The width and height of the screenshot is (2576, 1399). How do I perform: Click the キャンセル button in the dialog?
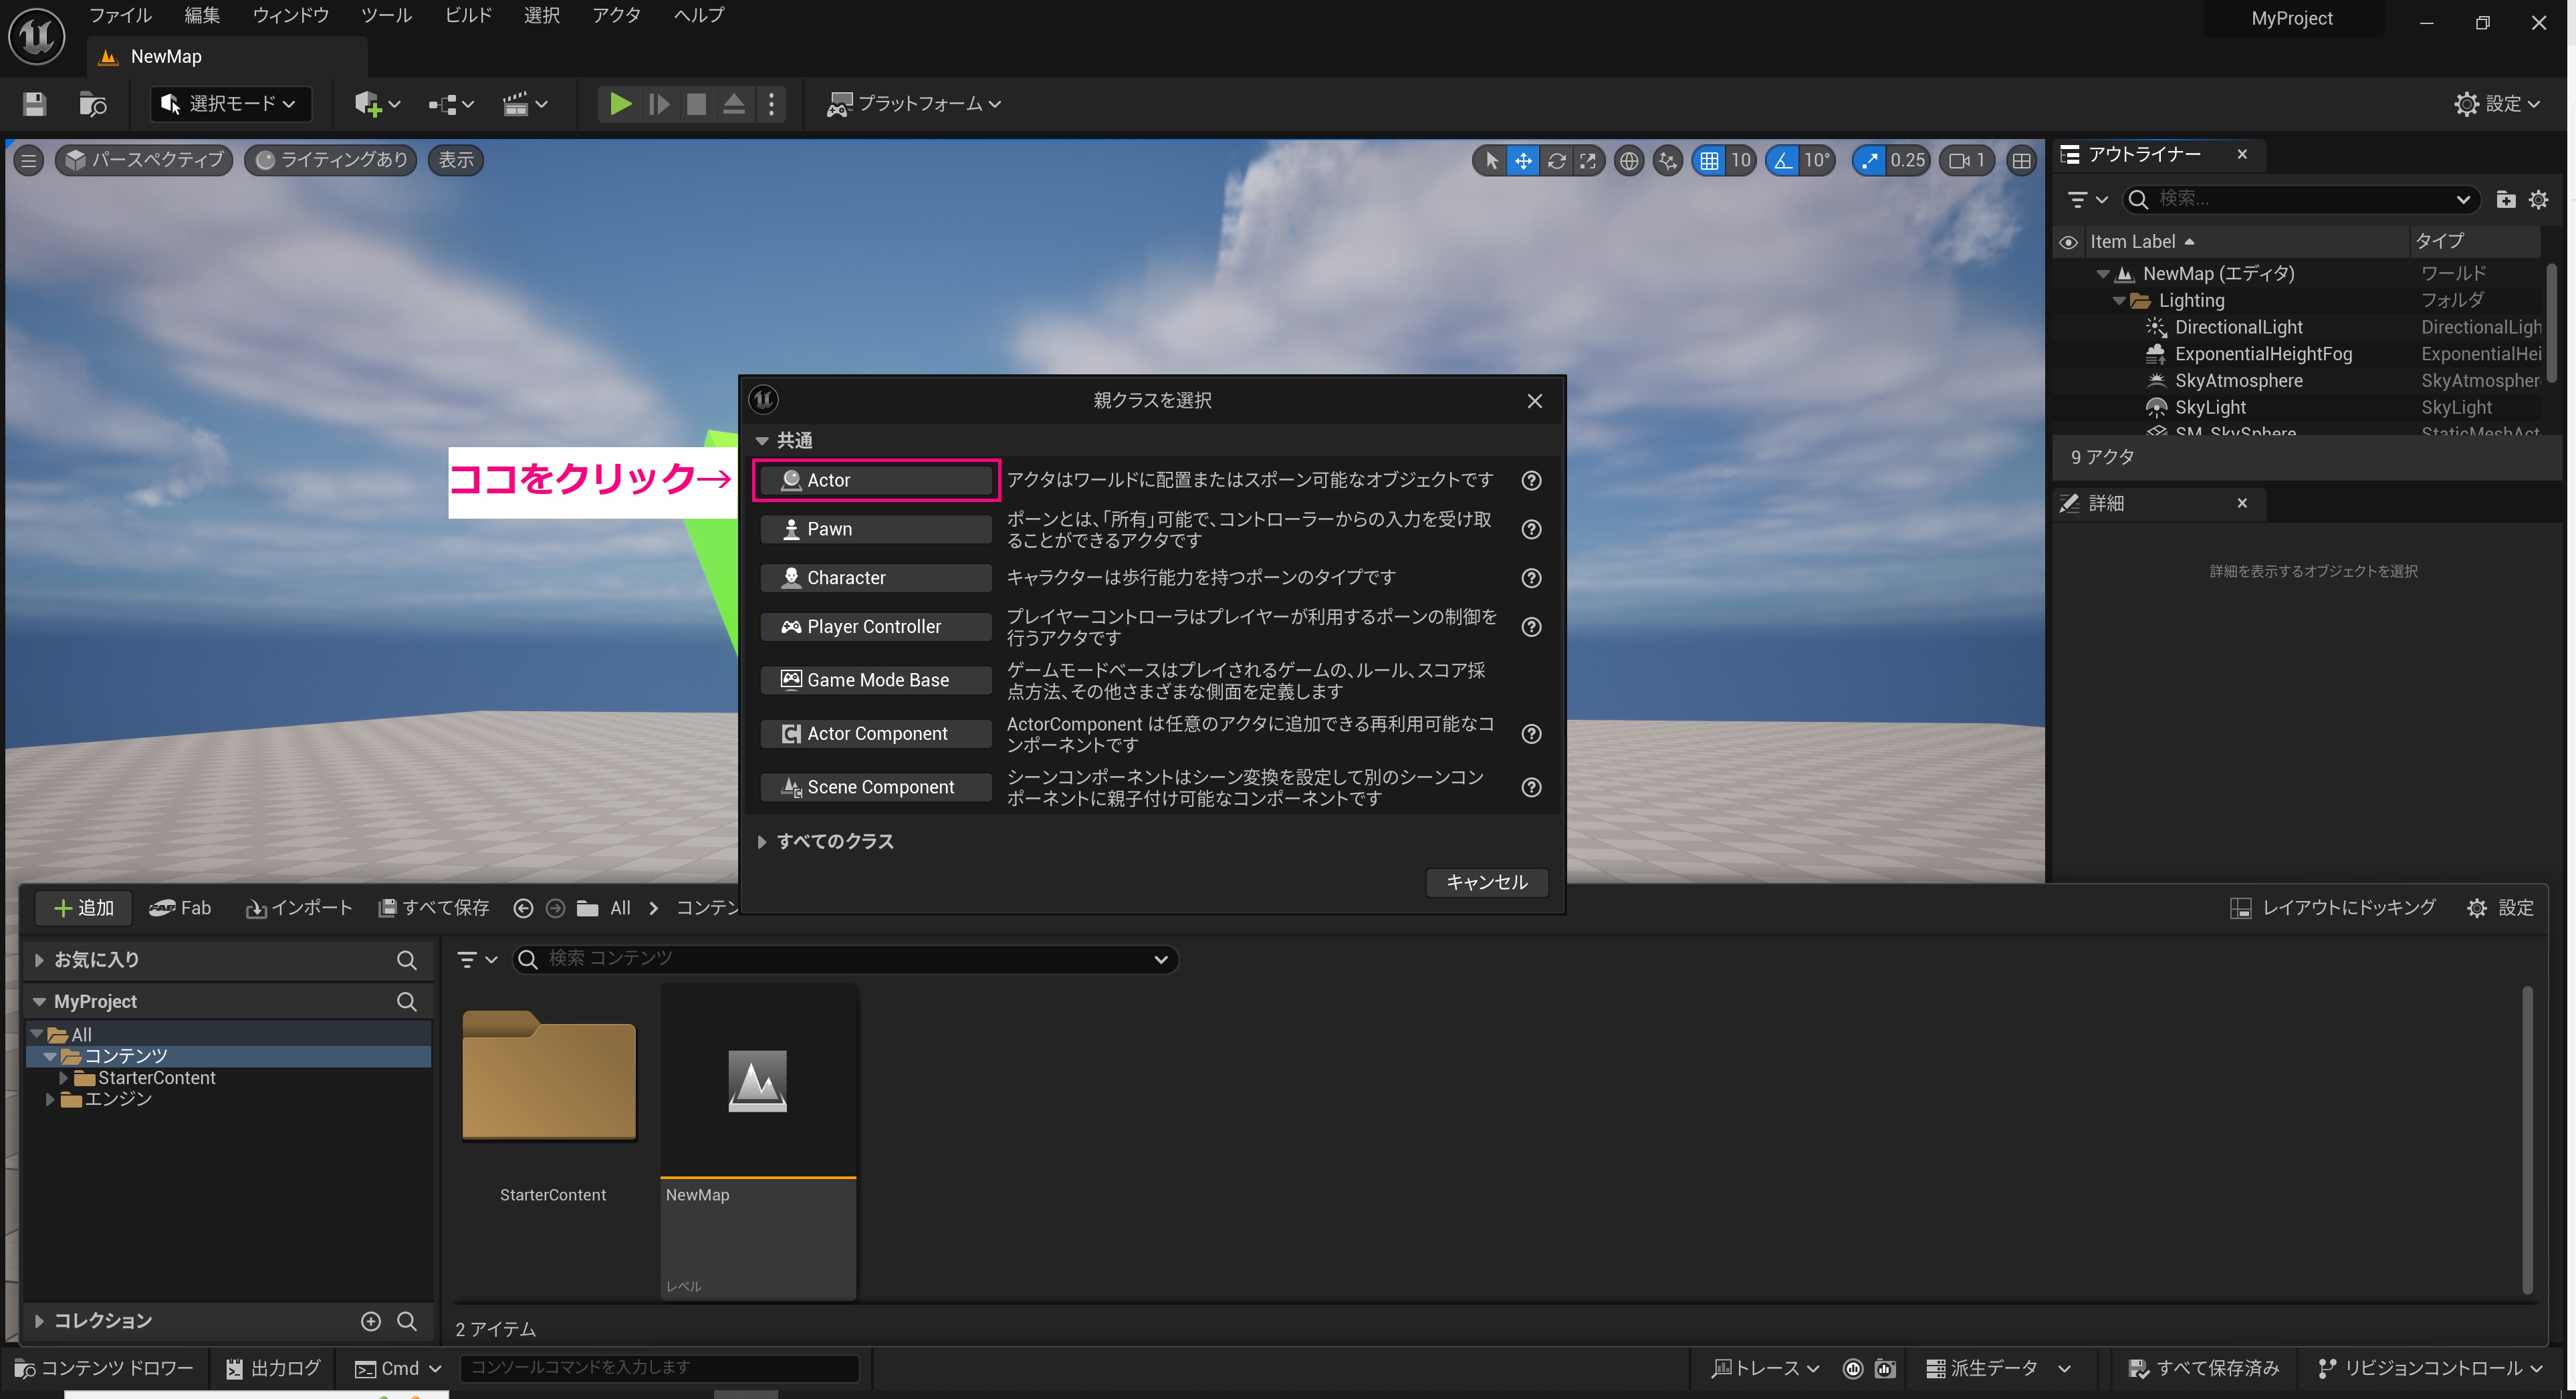1486,882
